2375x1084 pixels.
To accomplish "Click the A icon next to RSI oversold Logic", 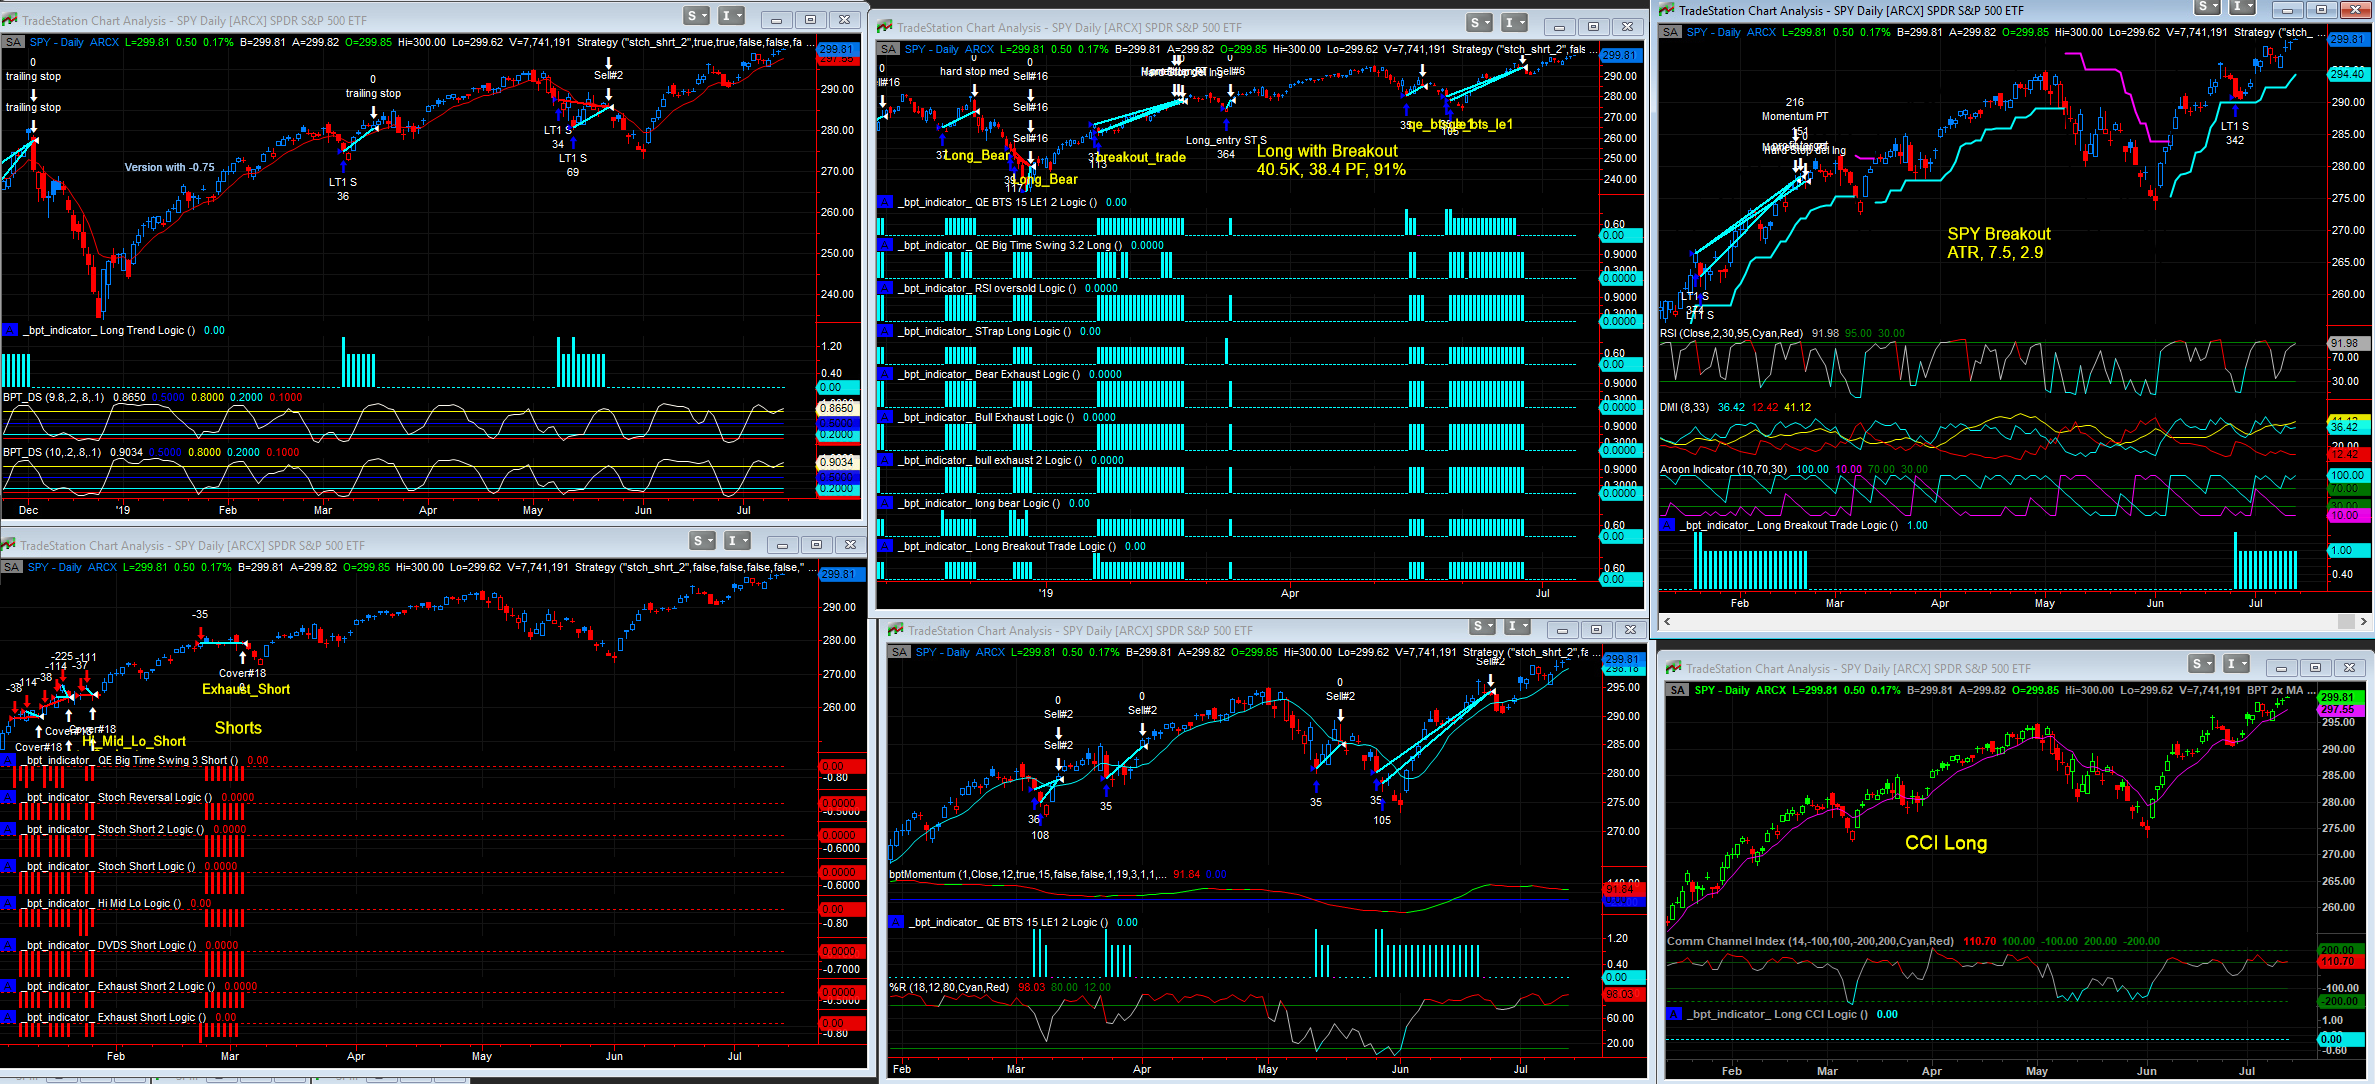I will point(885,288).
